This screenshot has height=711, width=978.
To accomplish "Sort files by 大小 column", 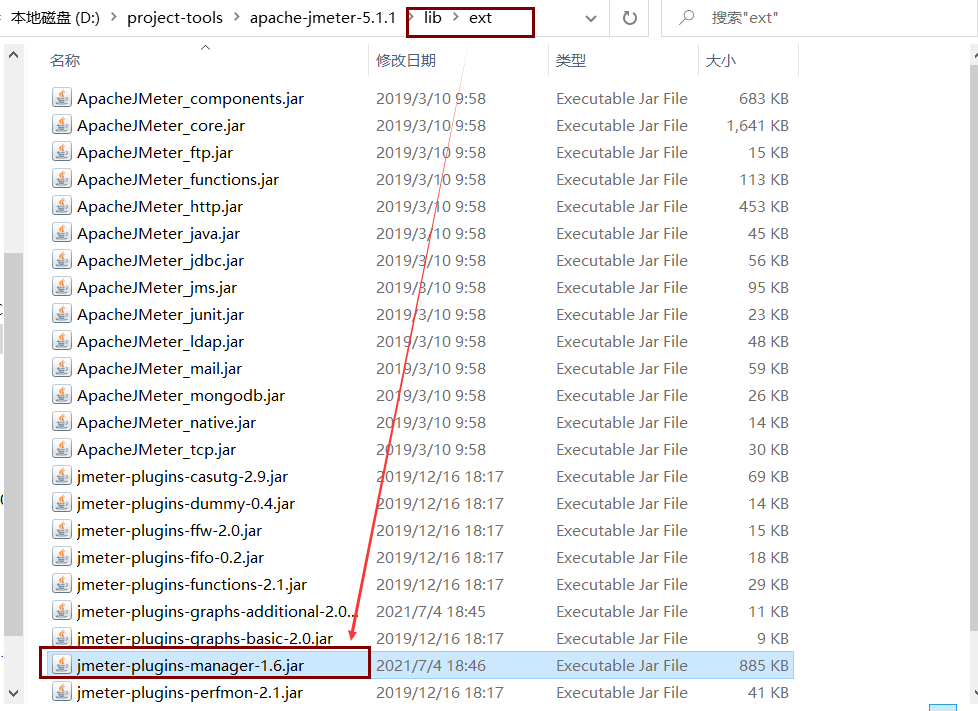I will 720,60.
